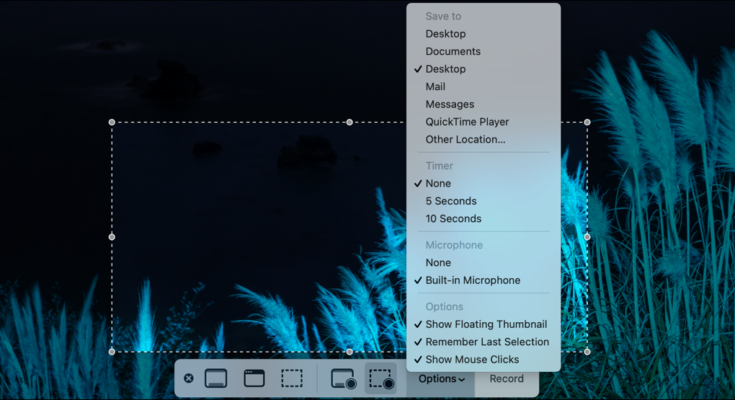Open the Other Location... menu entry

pos(465,140)
